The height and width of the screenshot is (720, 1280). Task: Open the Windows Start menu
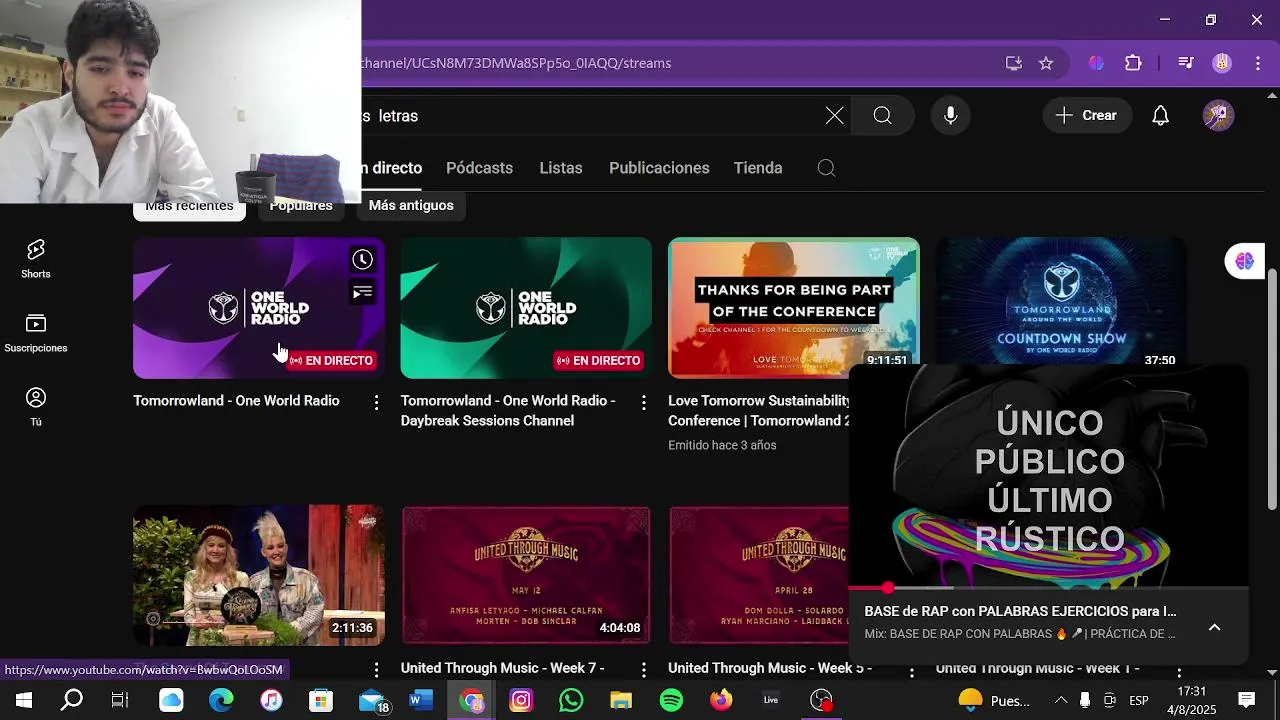23,700
